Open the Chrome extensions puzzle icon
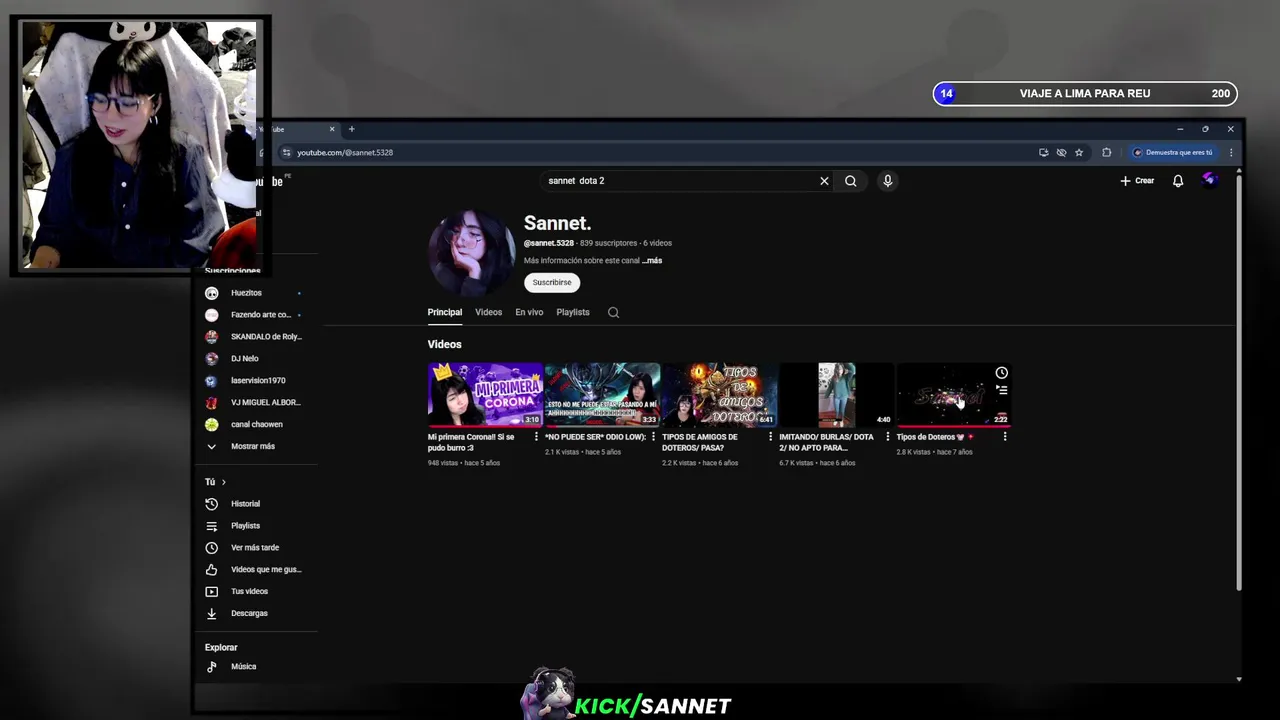This screenshot has width=1280, height=720. point(1106,153)
